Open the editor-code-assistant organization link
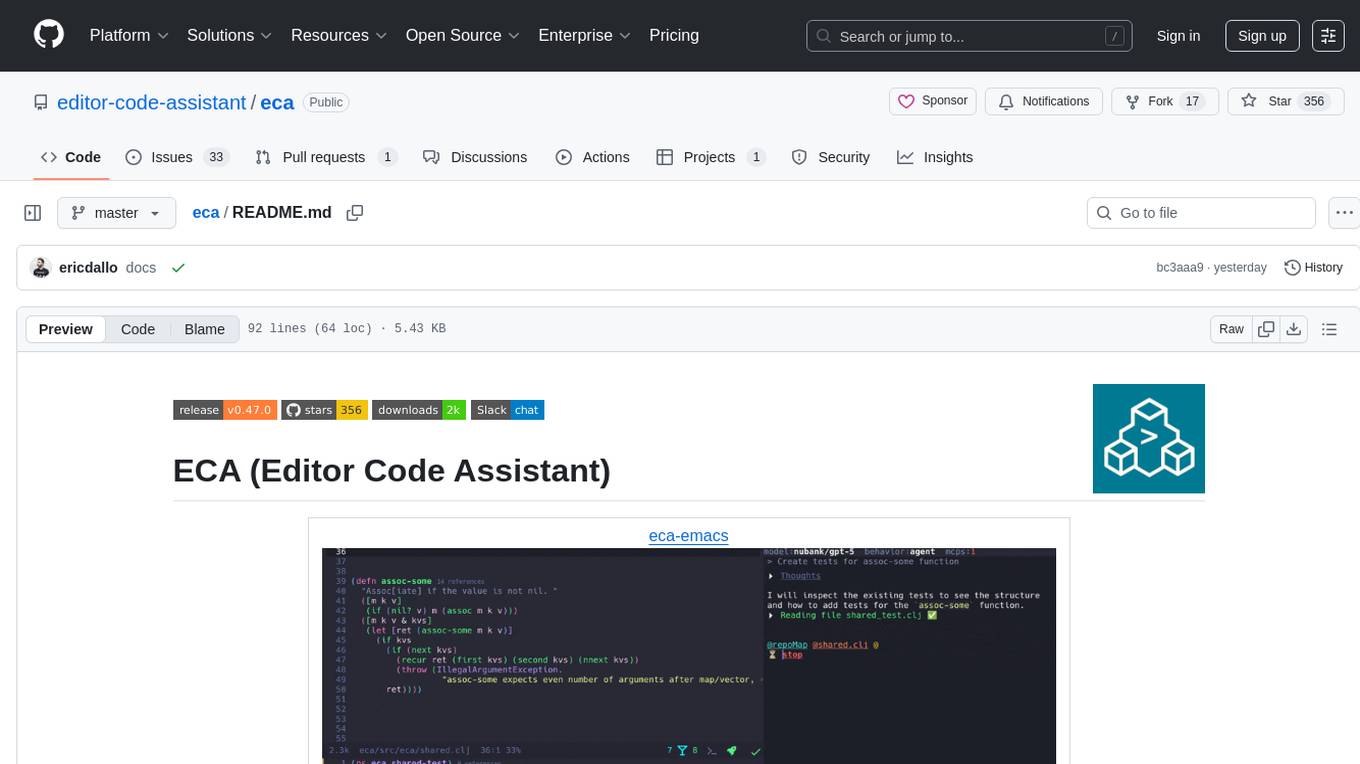Screen dimensions: 1360x764 151,102
